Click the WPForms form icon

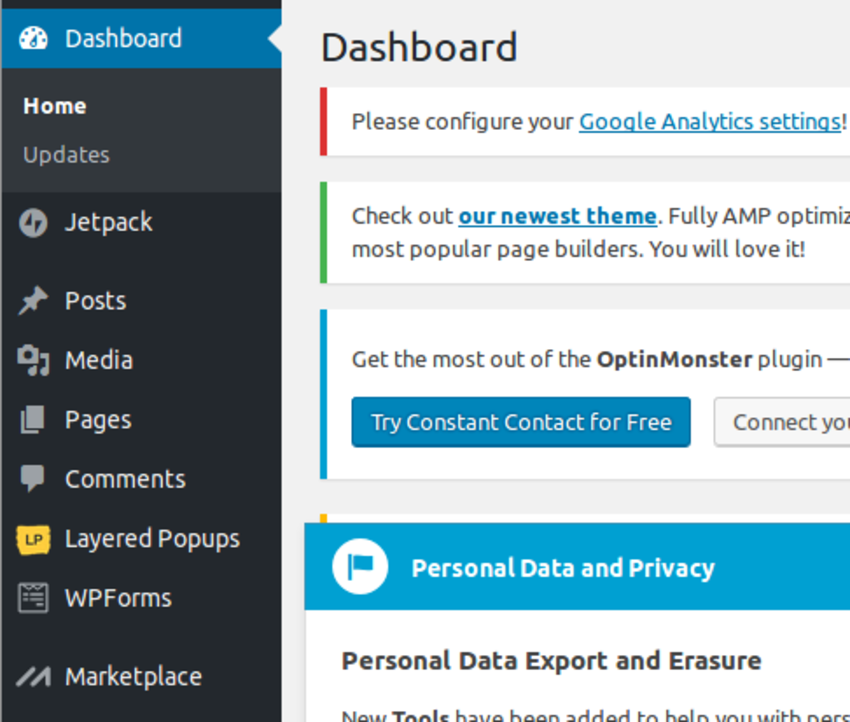tap(33, 598)
